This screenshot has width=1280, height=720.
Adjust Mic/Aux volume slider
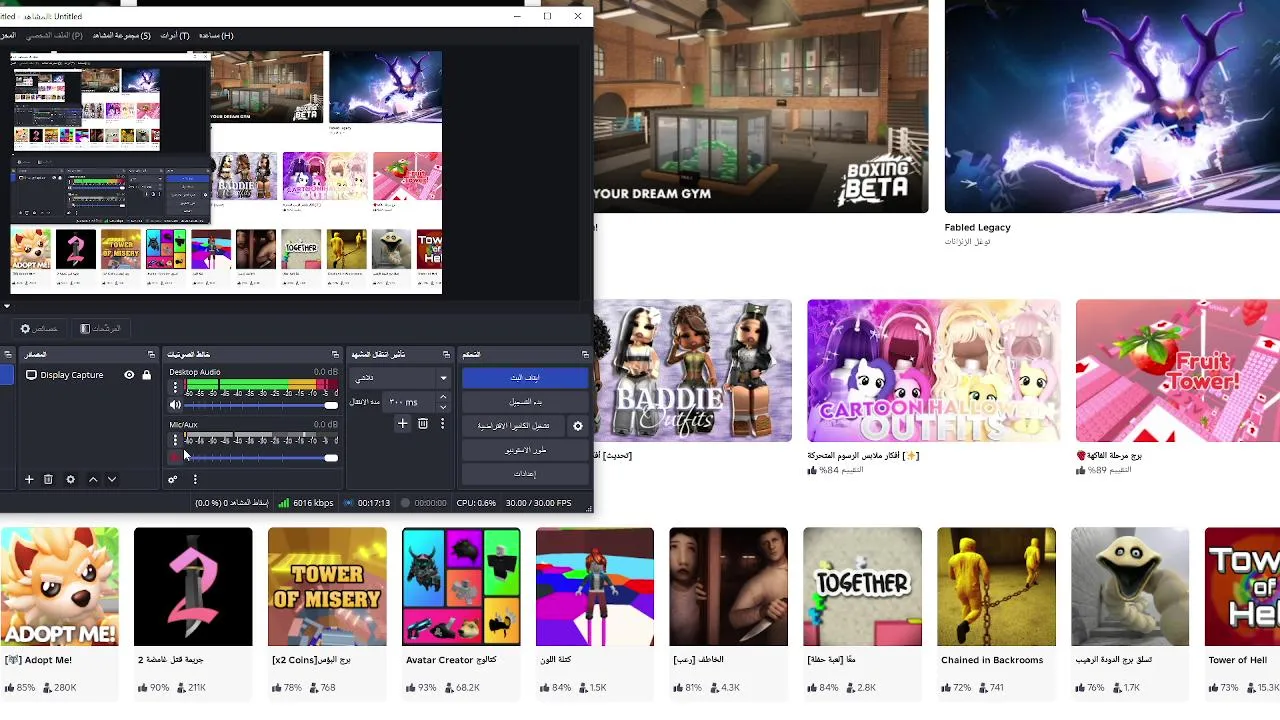point(261,458)
